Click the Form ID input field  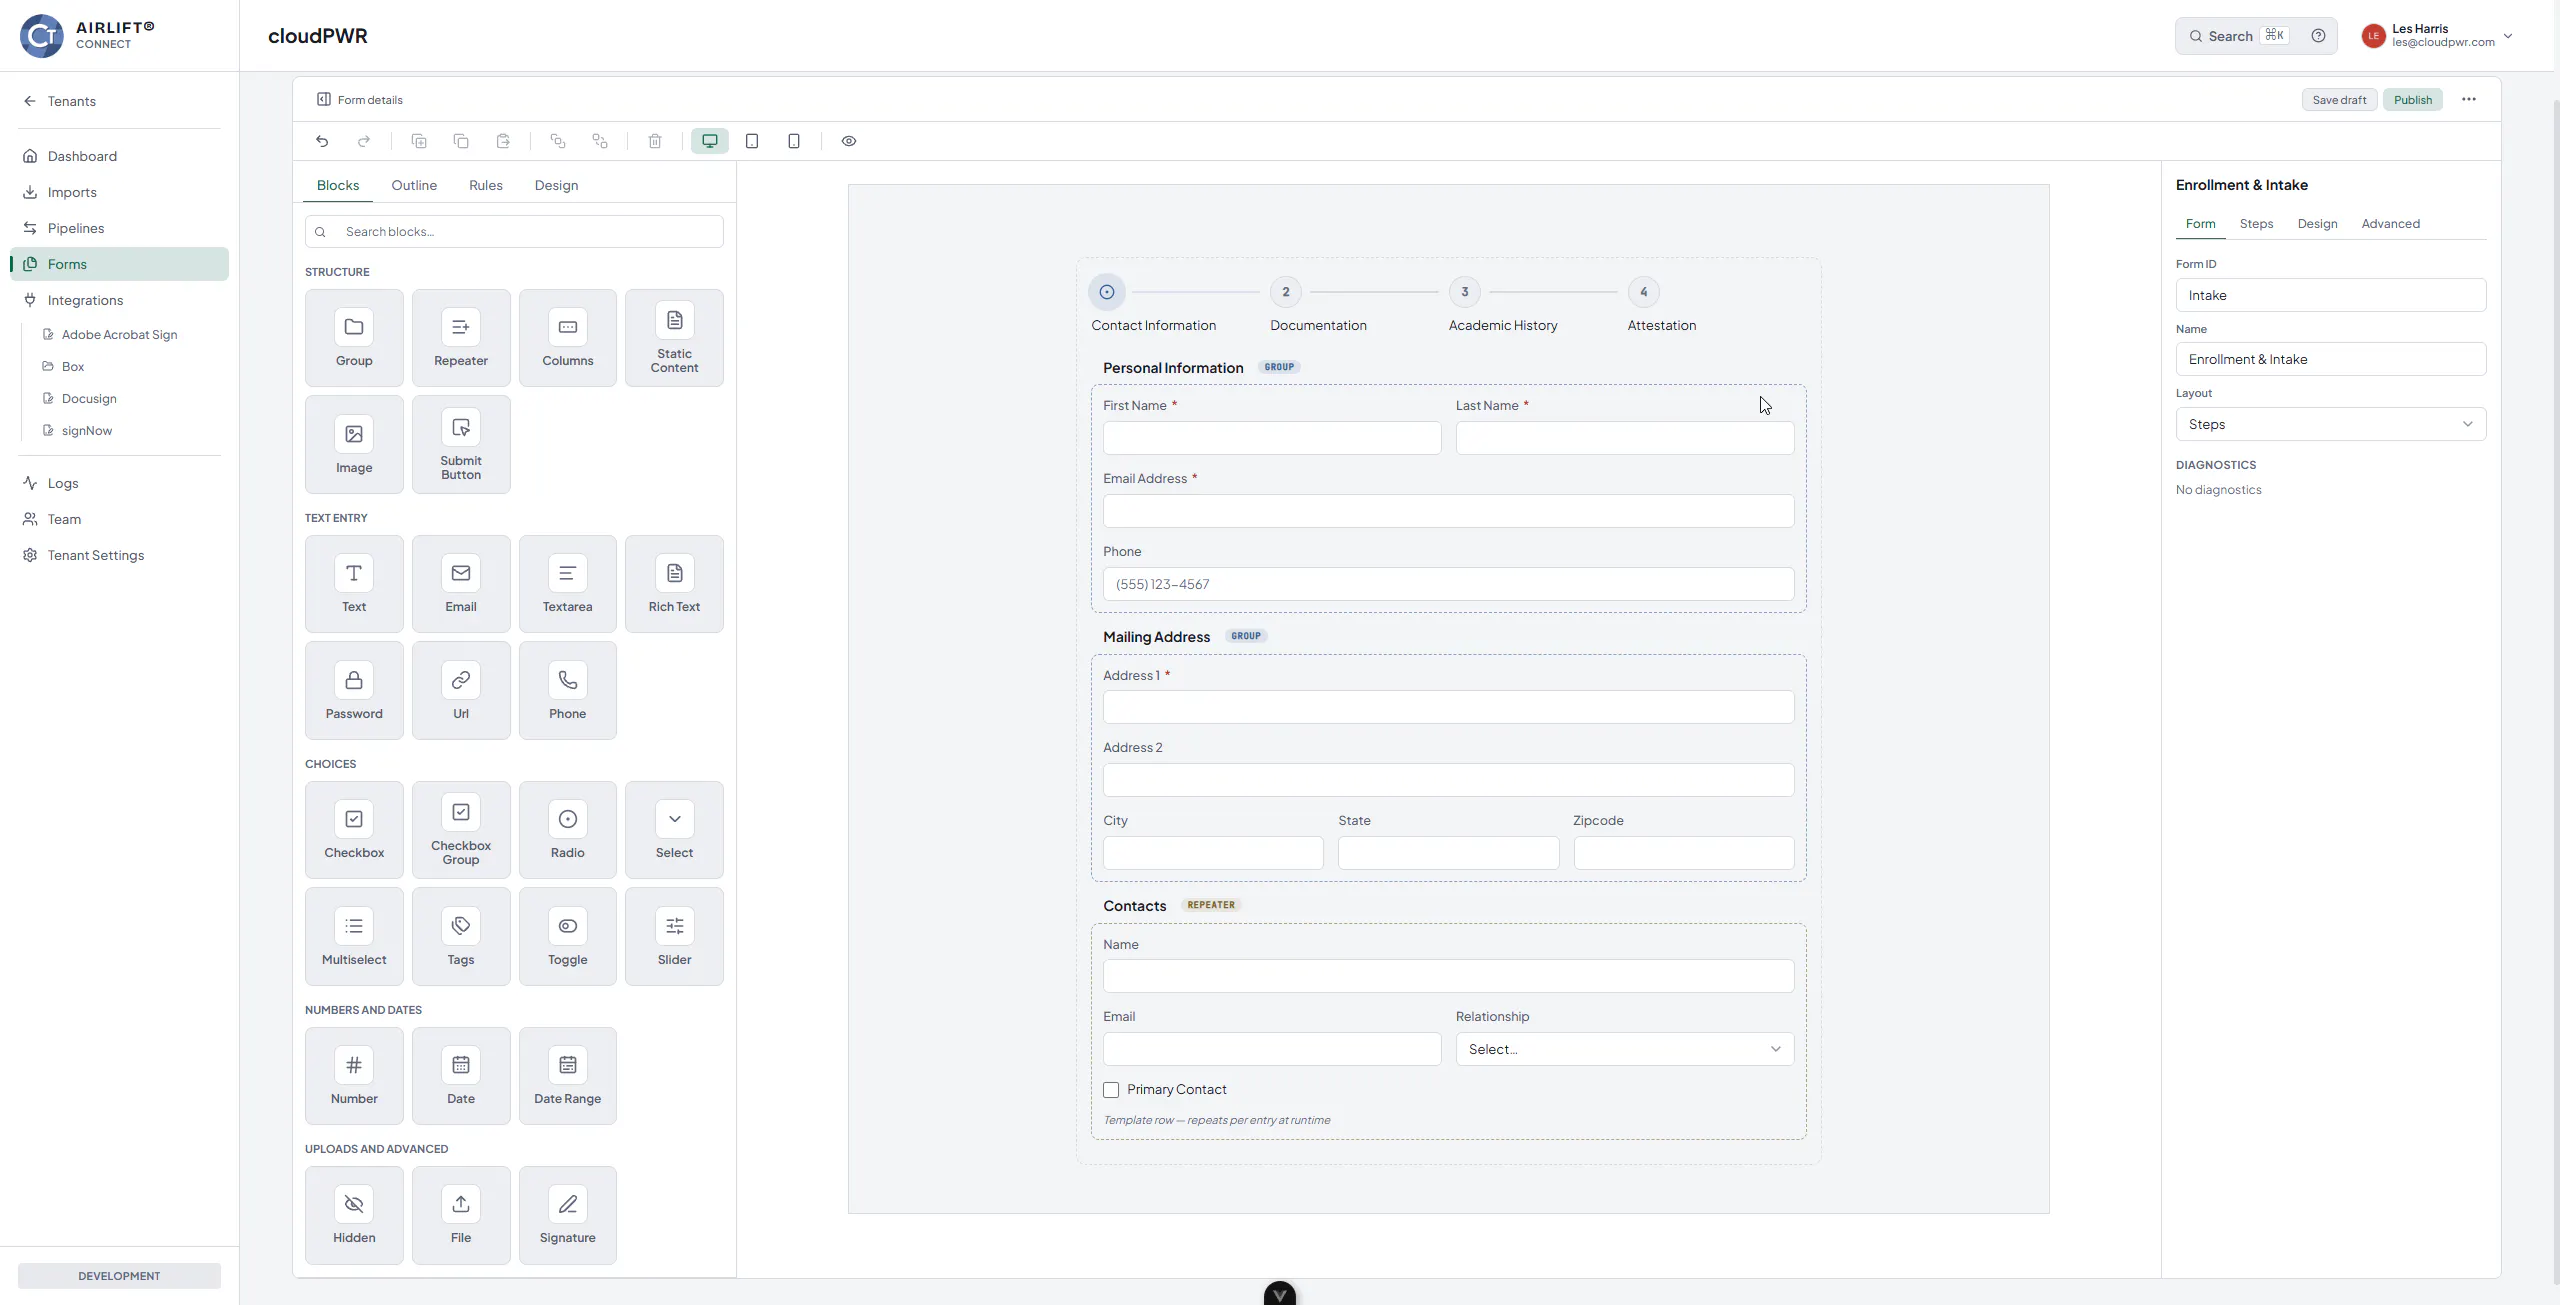click(2331, 295)
